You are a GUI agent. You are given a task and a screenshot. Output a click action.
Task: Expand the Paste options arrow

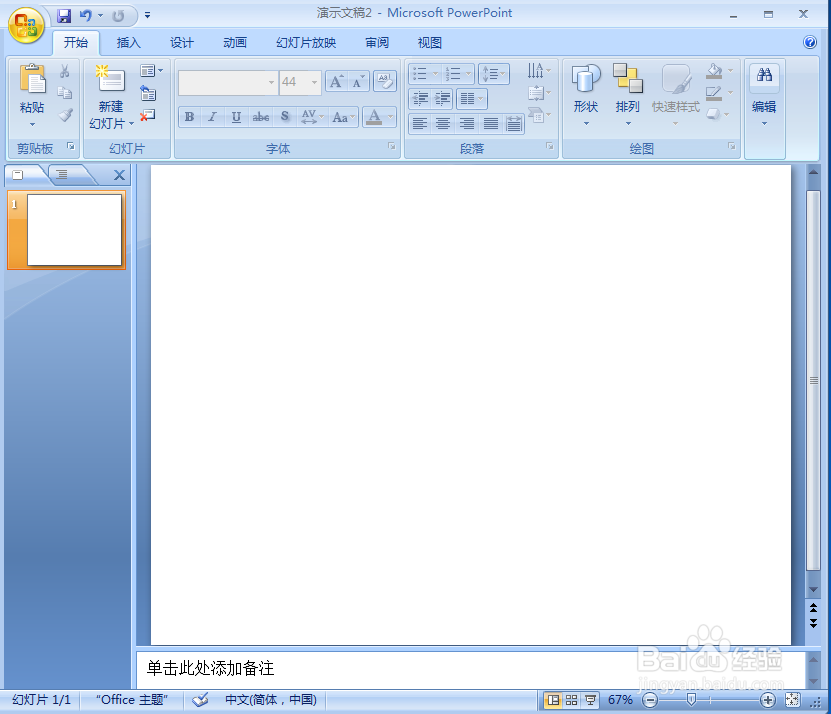coord(32,125)
